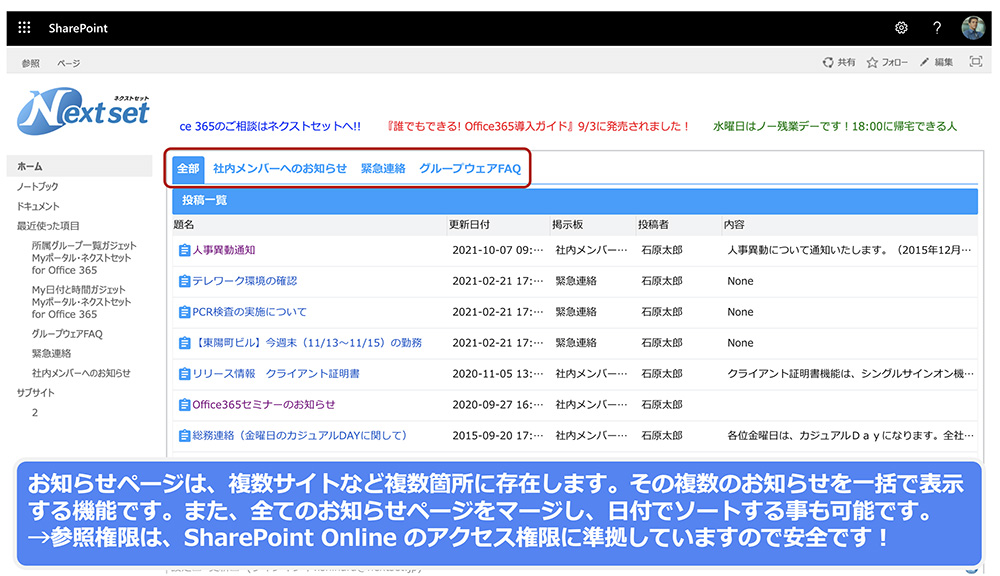The image size is (1000, 576).
Task: Open 緊急連絡 in the left navigation
Action: click(52, 353)
